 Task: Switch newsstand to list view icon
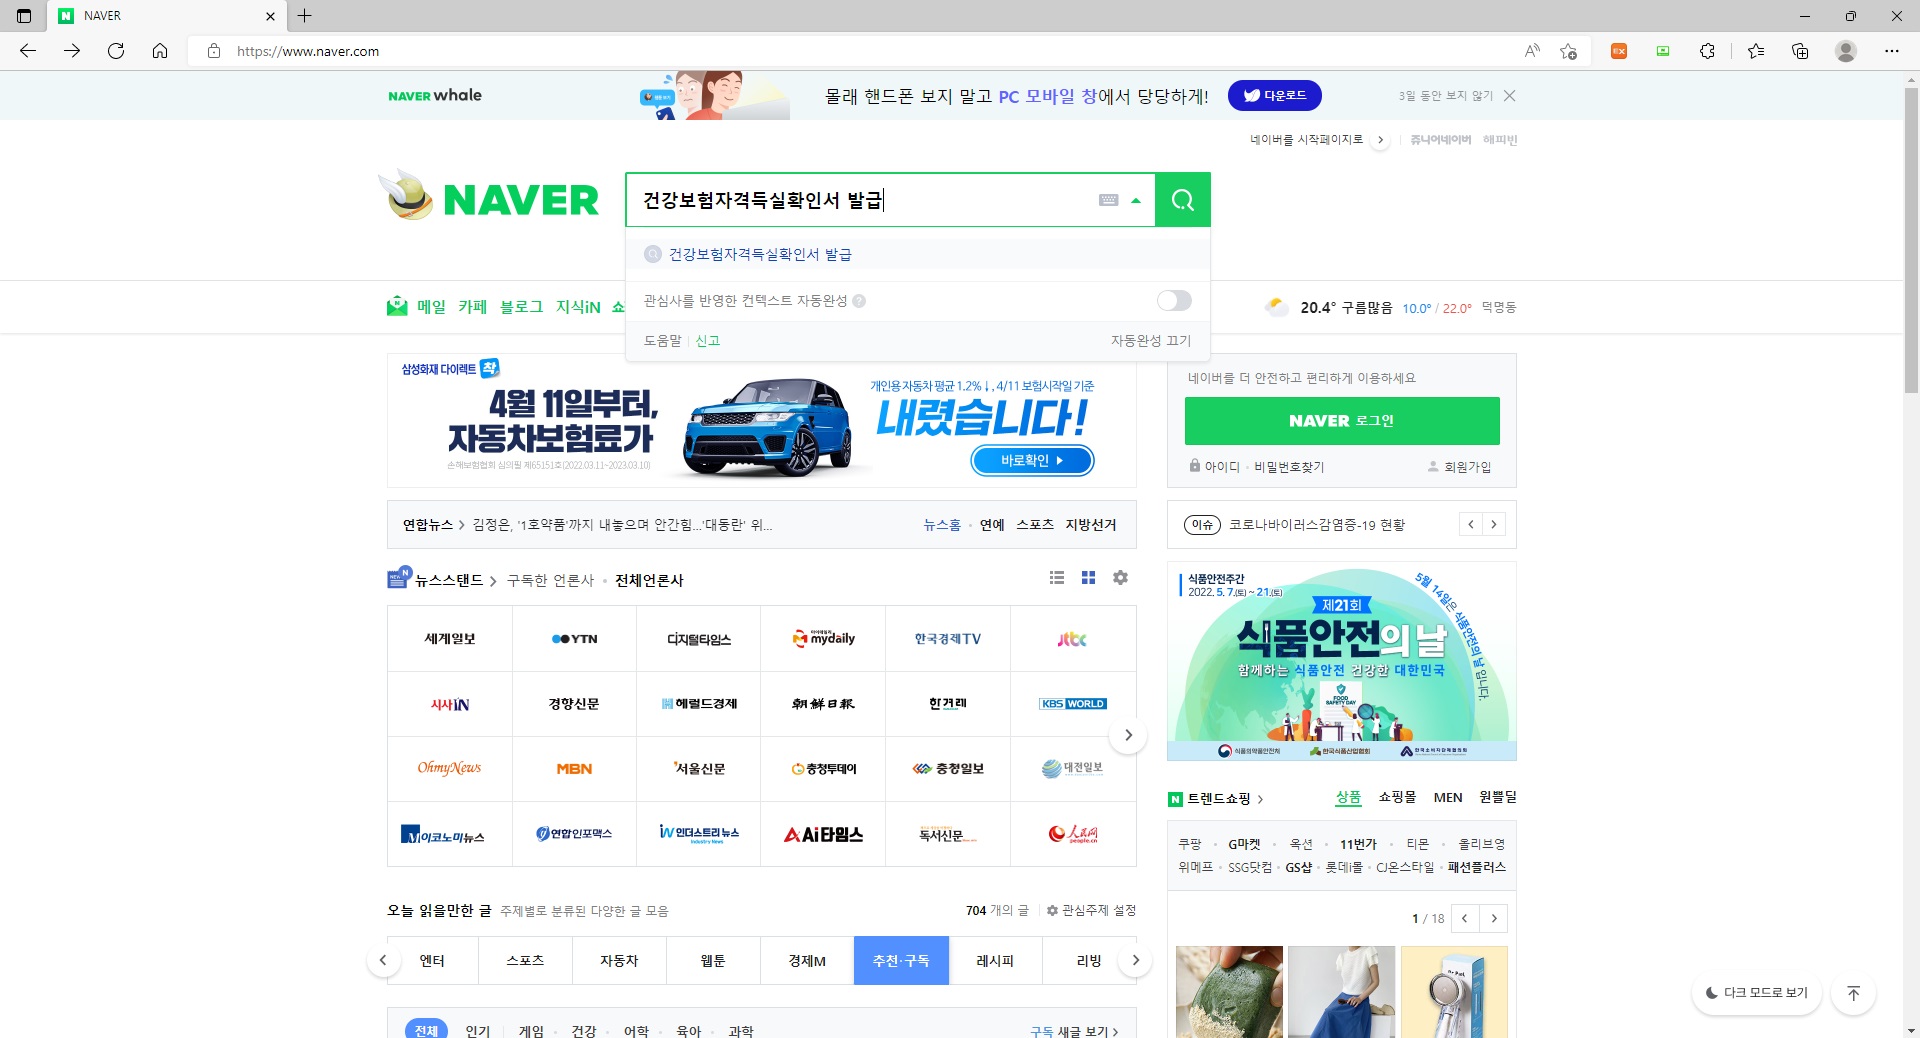click(x=1057, y=578)
